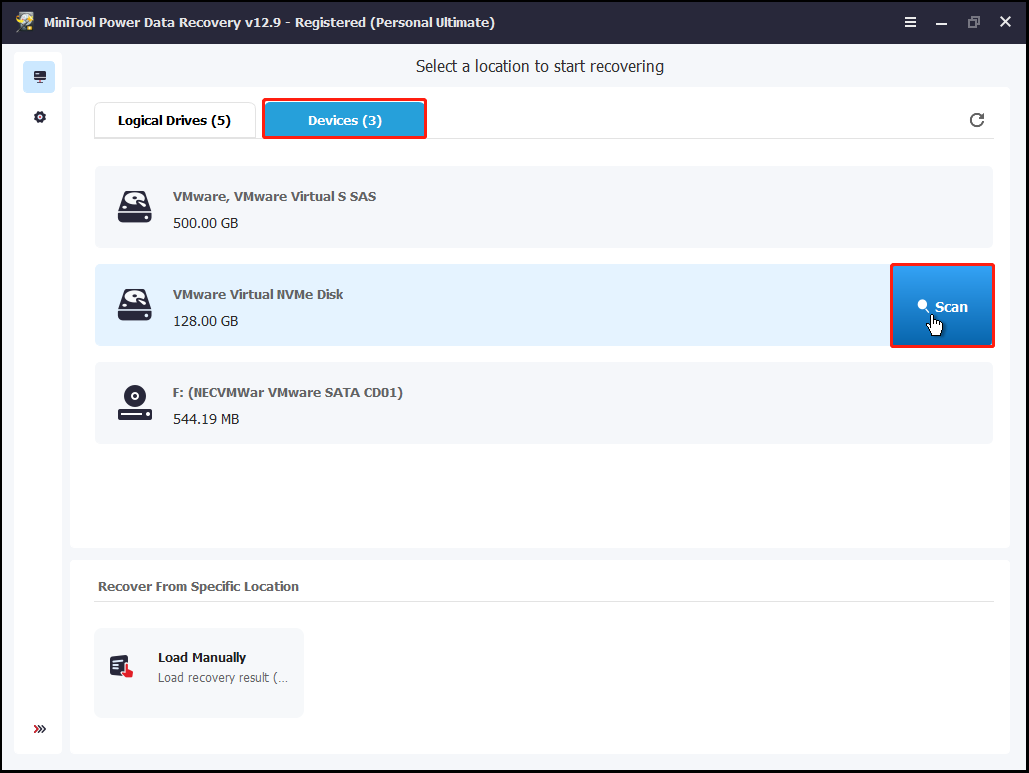The height and width of the screenshot is (773, 1029).
Task: Click the 'VMware Virtual NVMe Disk' label
Action: click(x=258, y=295)
